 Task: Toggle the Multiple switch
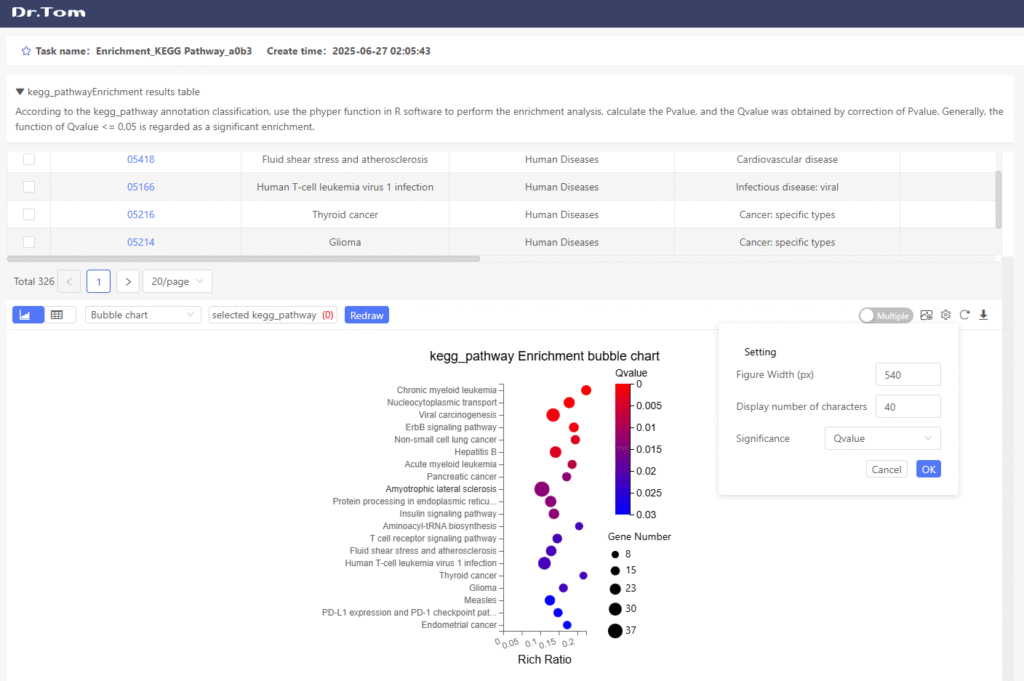pyautogui.click(x=885, y=315)
